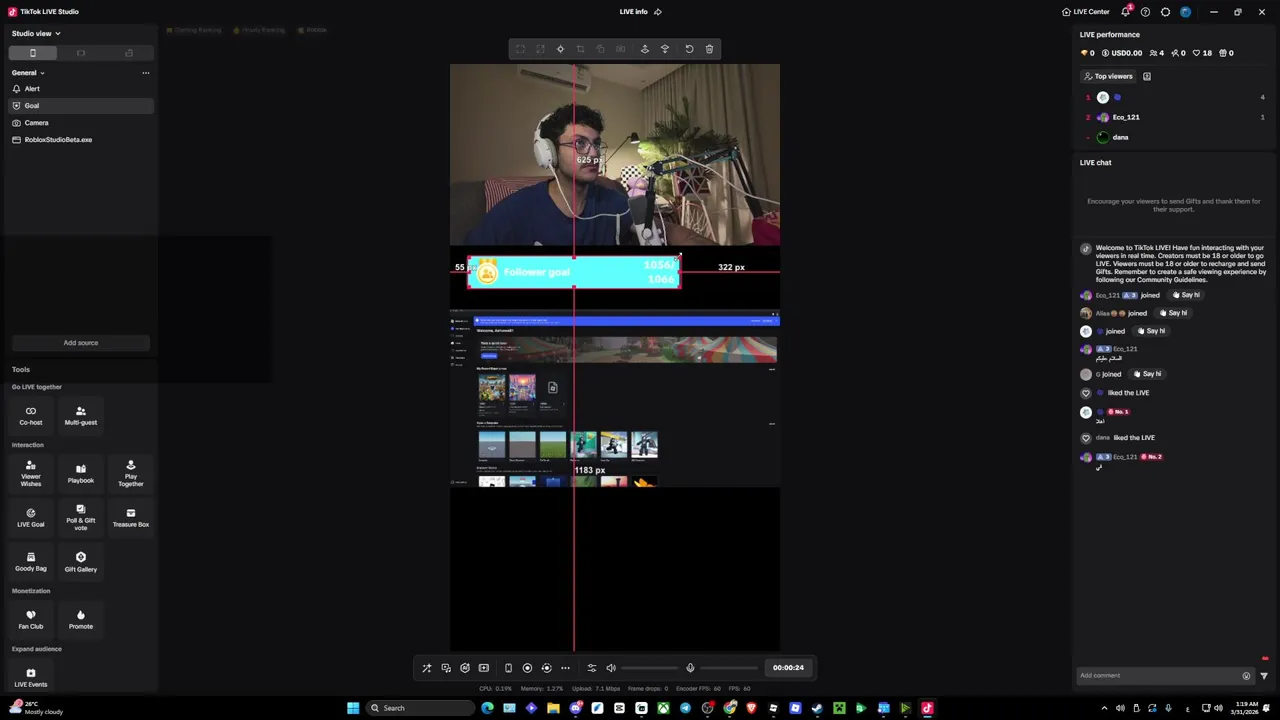The image size is (1280, 720).
Task: Open LIVE Center
Action: click(1086, 12)
